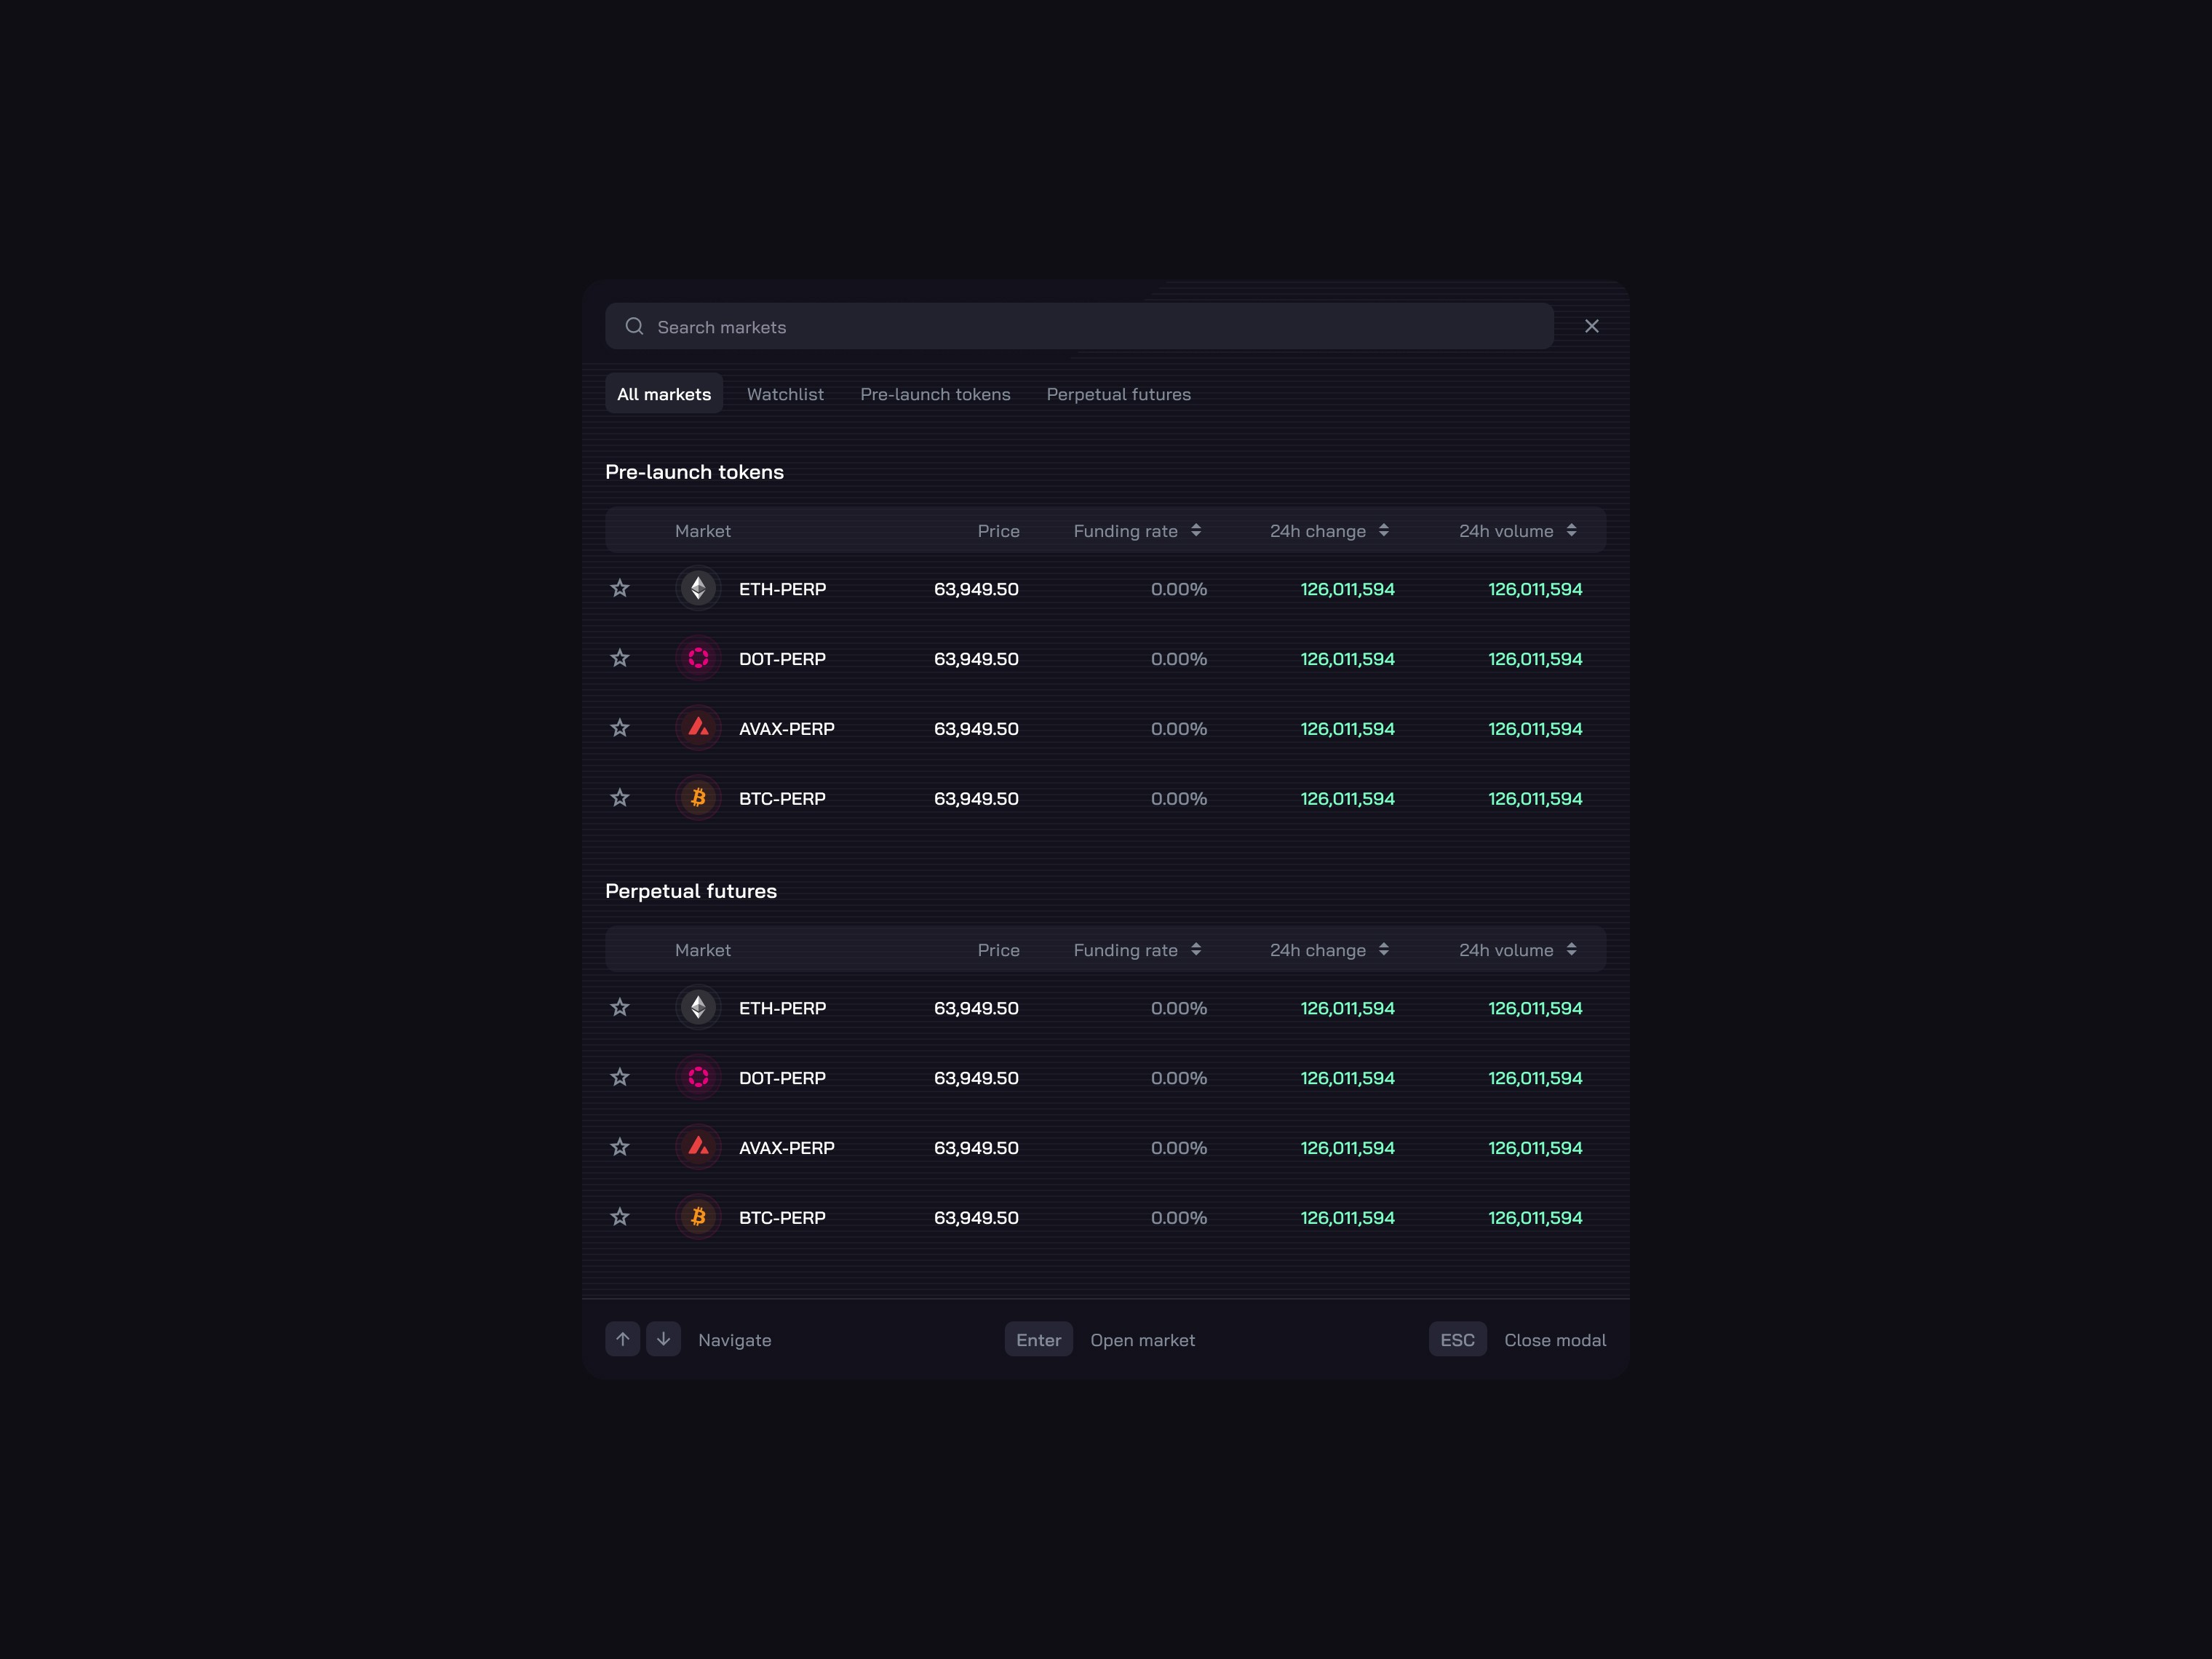Click the search magnifier icon
The height and width of the screenshot is (1659, 2212).
(x=634, y=326)
